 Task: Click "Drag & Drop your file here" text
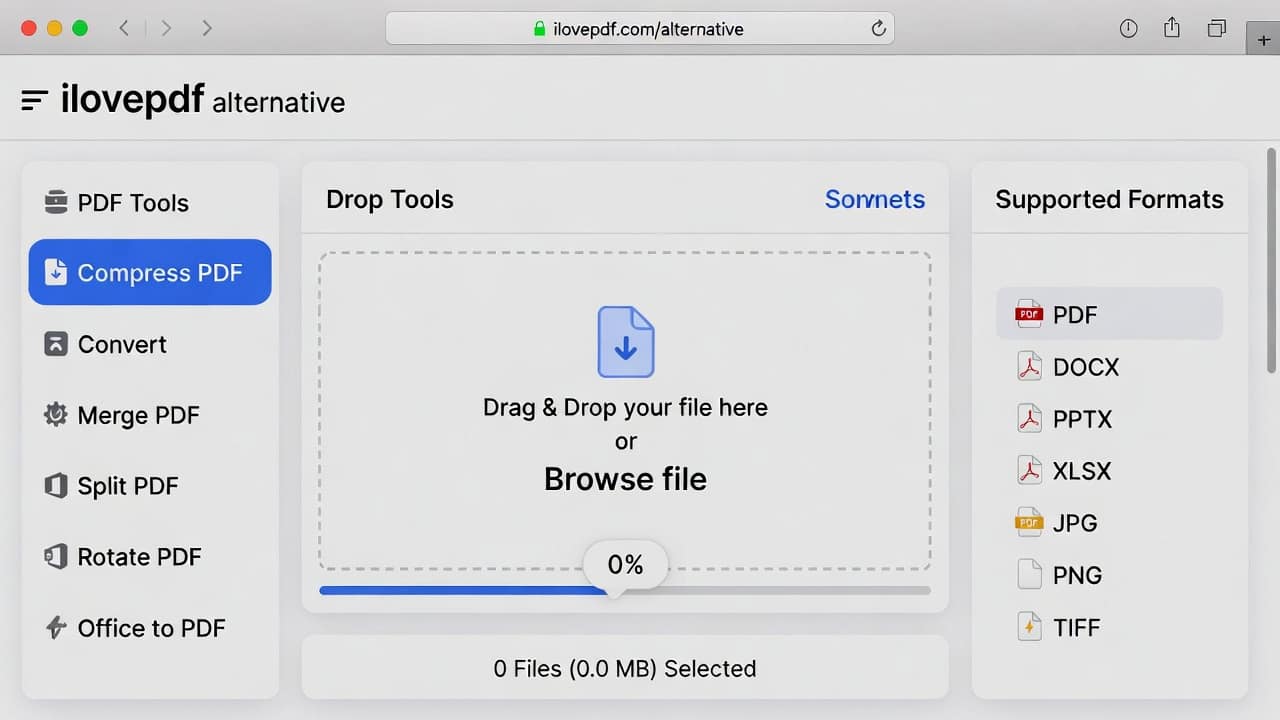click(x=625, y=408)
